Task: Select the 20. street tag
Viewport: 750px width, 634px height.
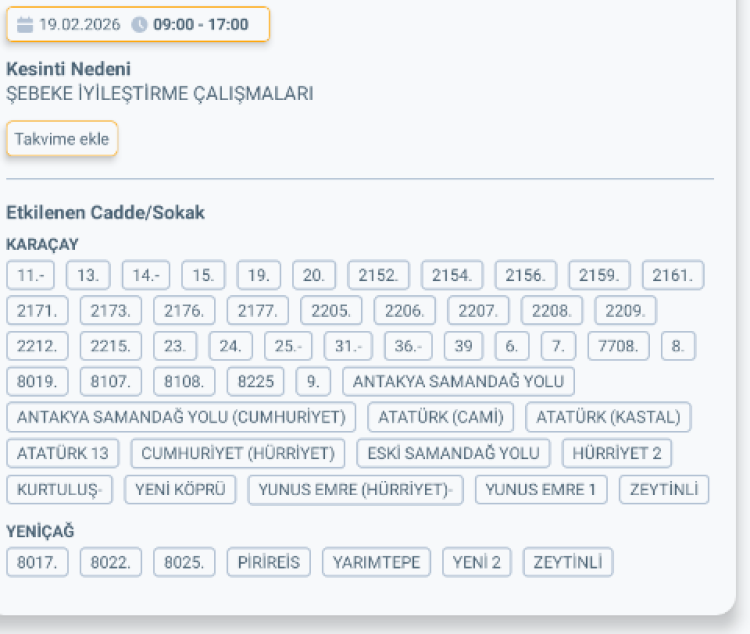Action: coord(314,275)
